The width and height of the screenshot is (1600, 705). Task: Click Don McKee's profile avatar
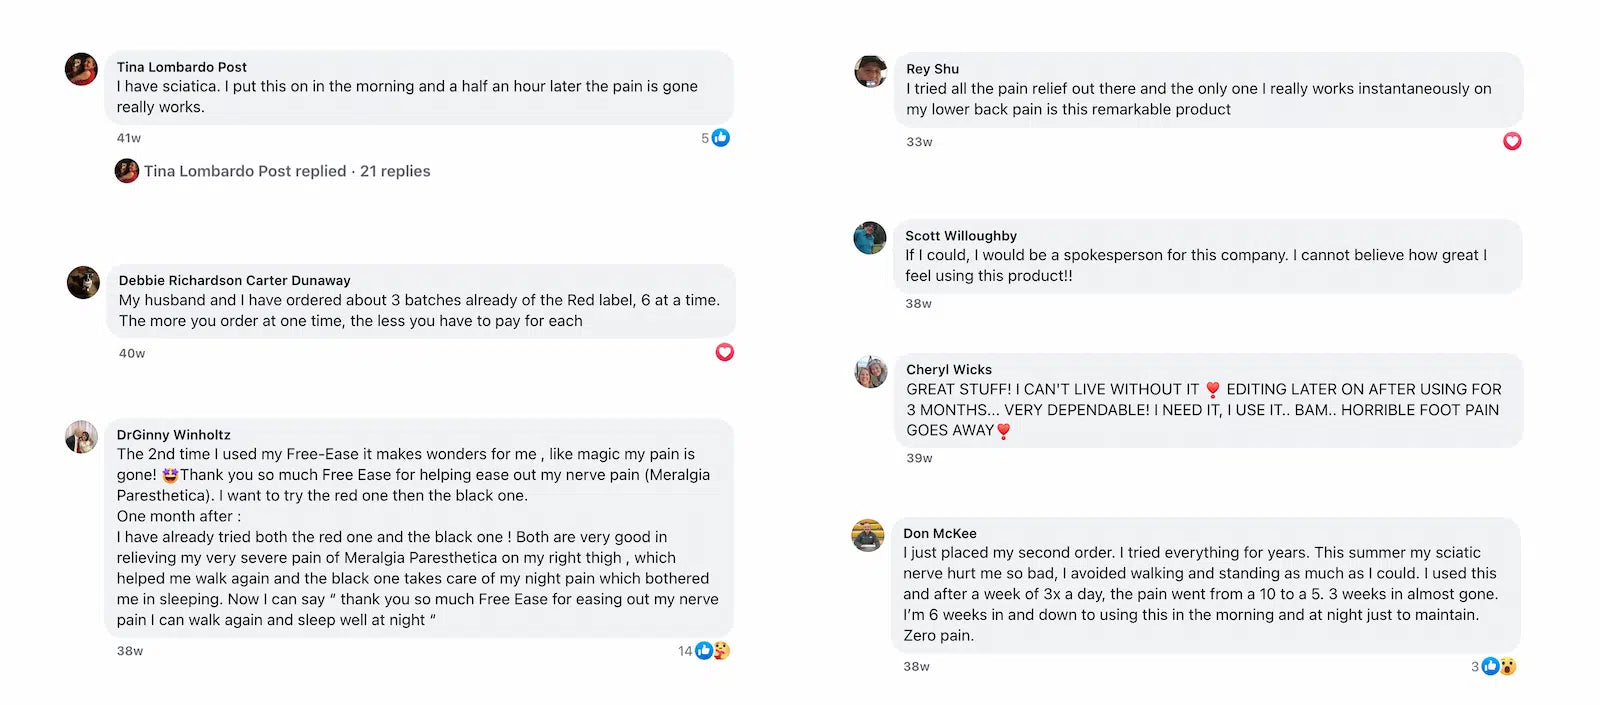pos(868,536)
